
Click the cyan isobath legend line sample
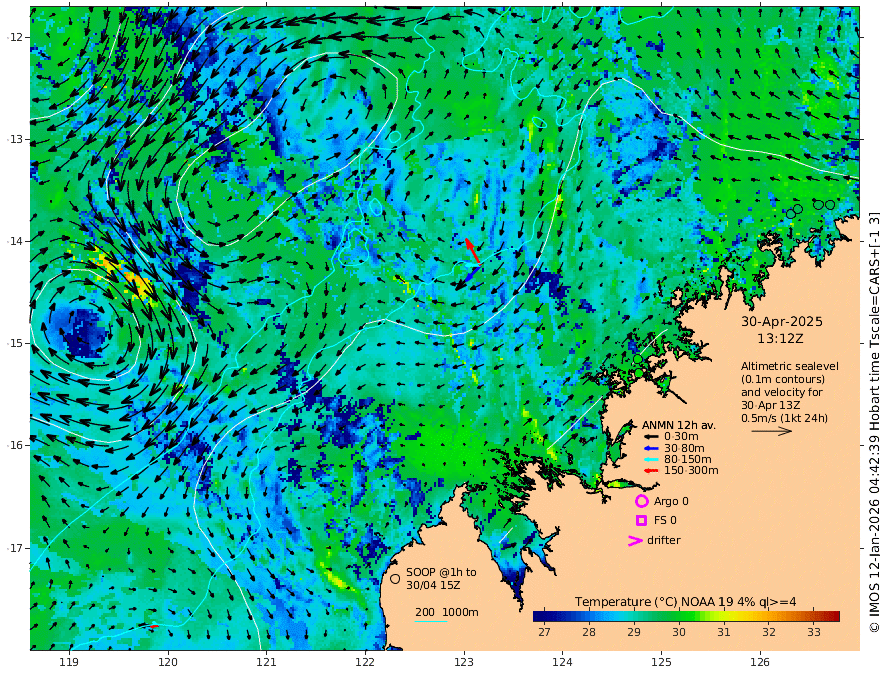(x=430, y=621)
